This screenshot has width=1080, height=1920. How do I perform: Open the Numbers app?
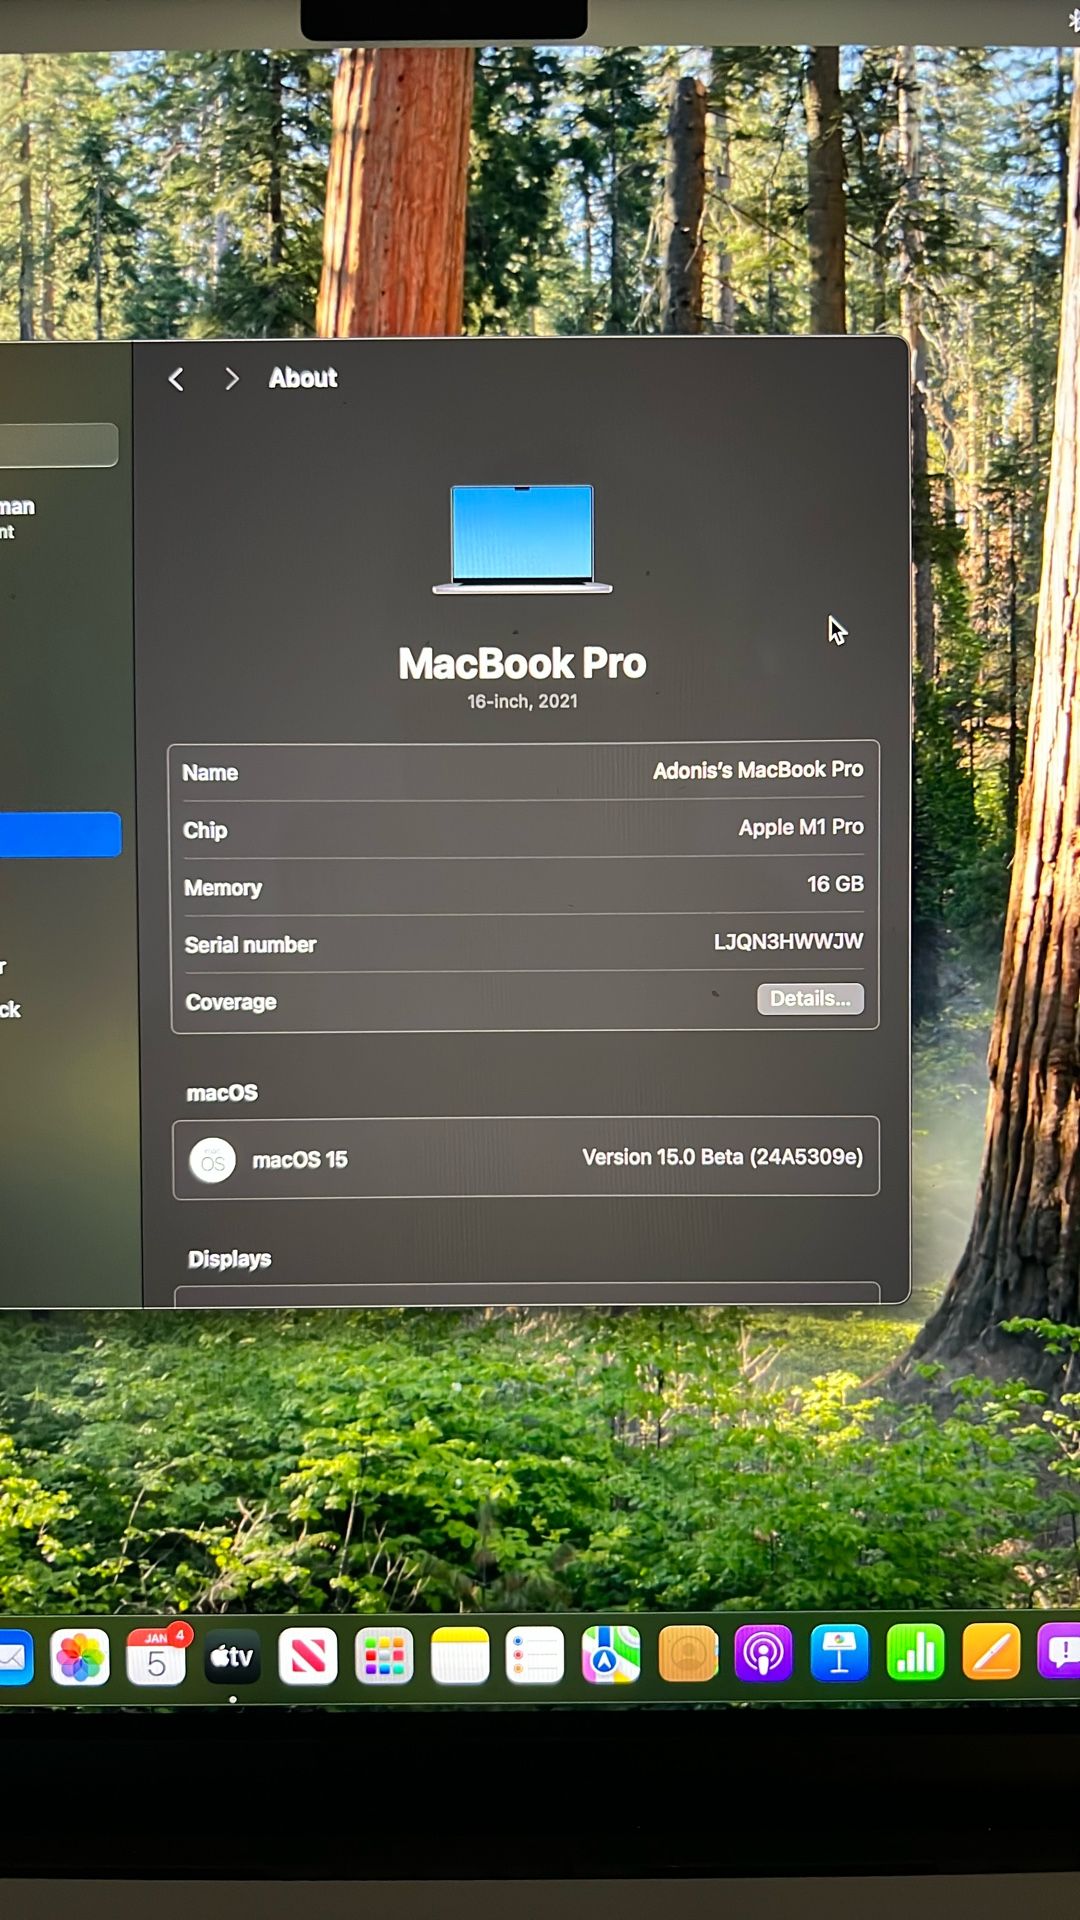pyautogui.click(x=915, y=1652)
